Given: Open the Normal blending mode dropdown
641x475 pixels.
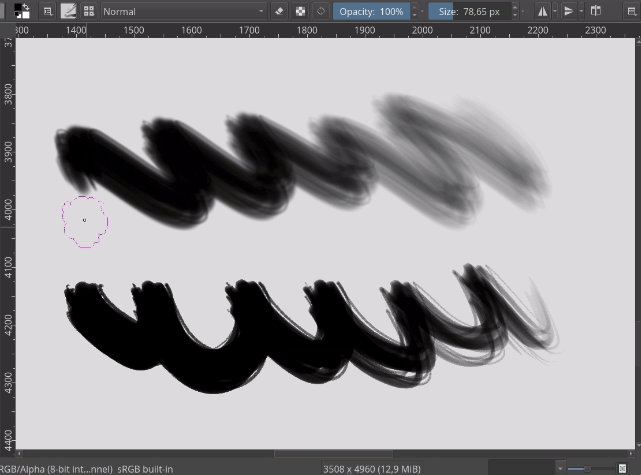Looking at the screenshot, I should [184, 11].
